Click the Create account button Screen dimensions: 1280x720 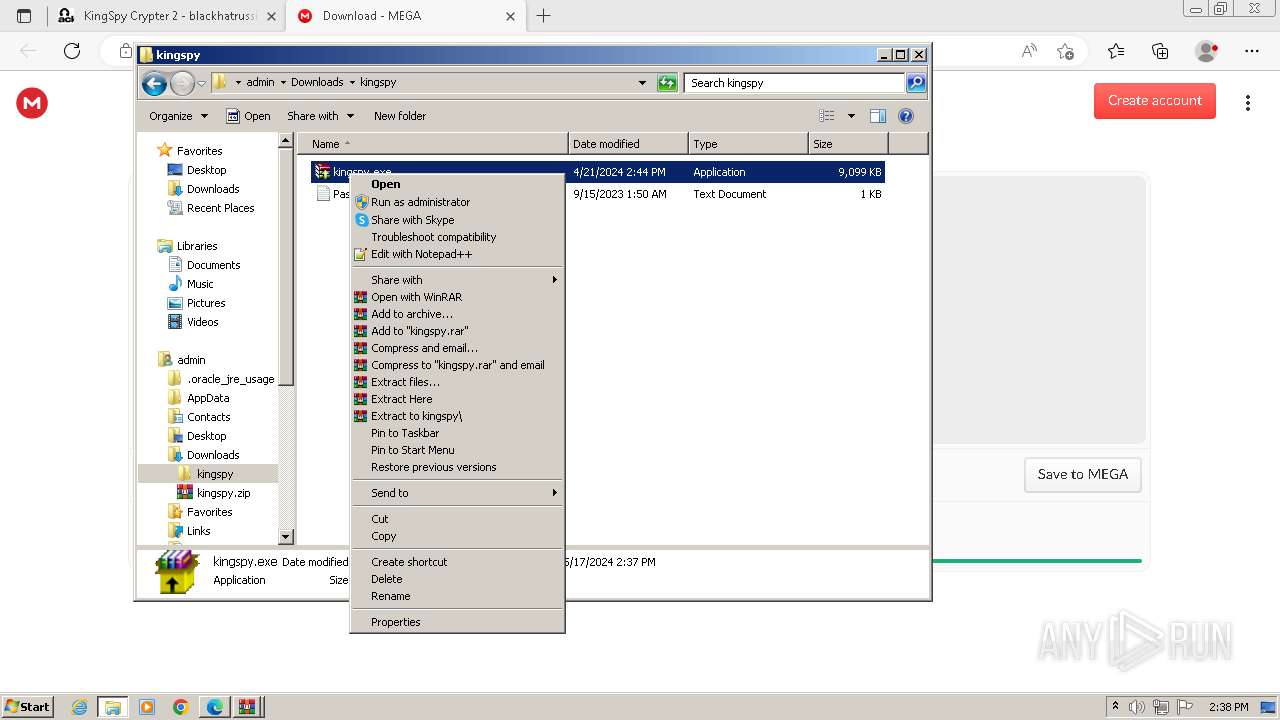(x=1155, y=101)
